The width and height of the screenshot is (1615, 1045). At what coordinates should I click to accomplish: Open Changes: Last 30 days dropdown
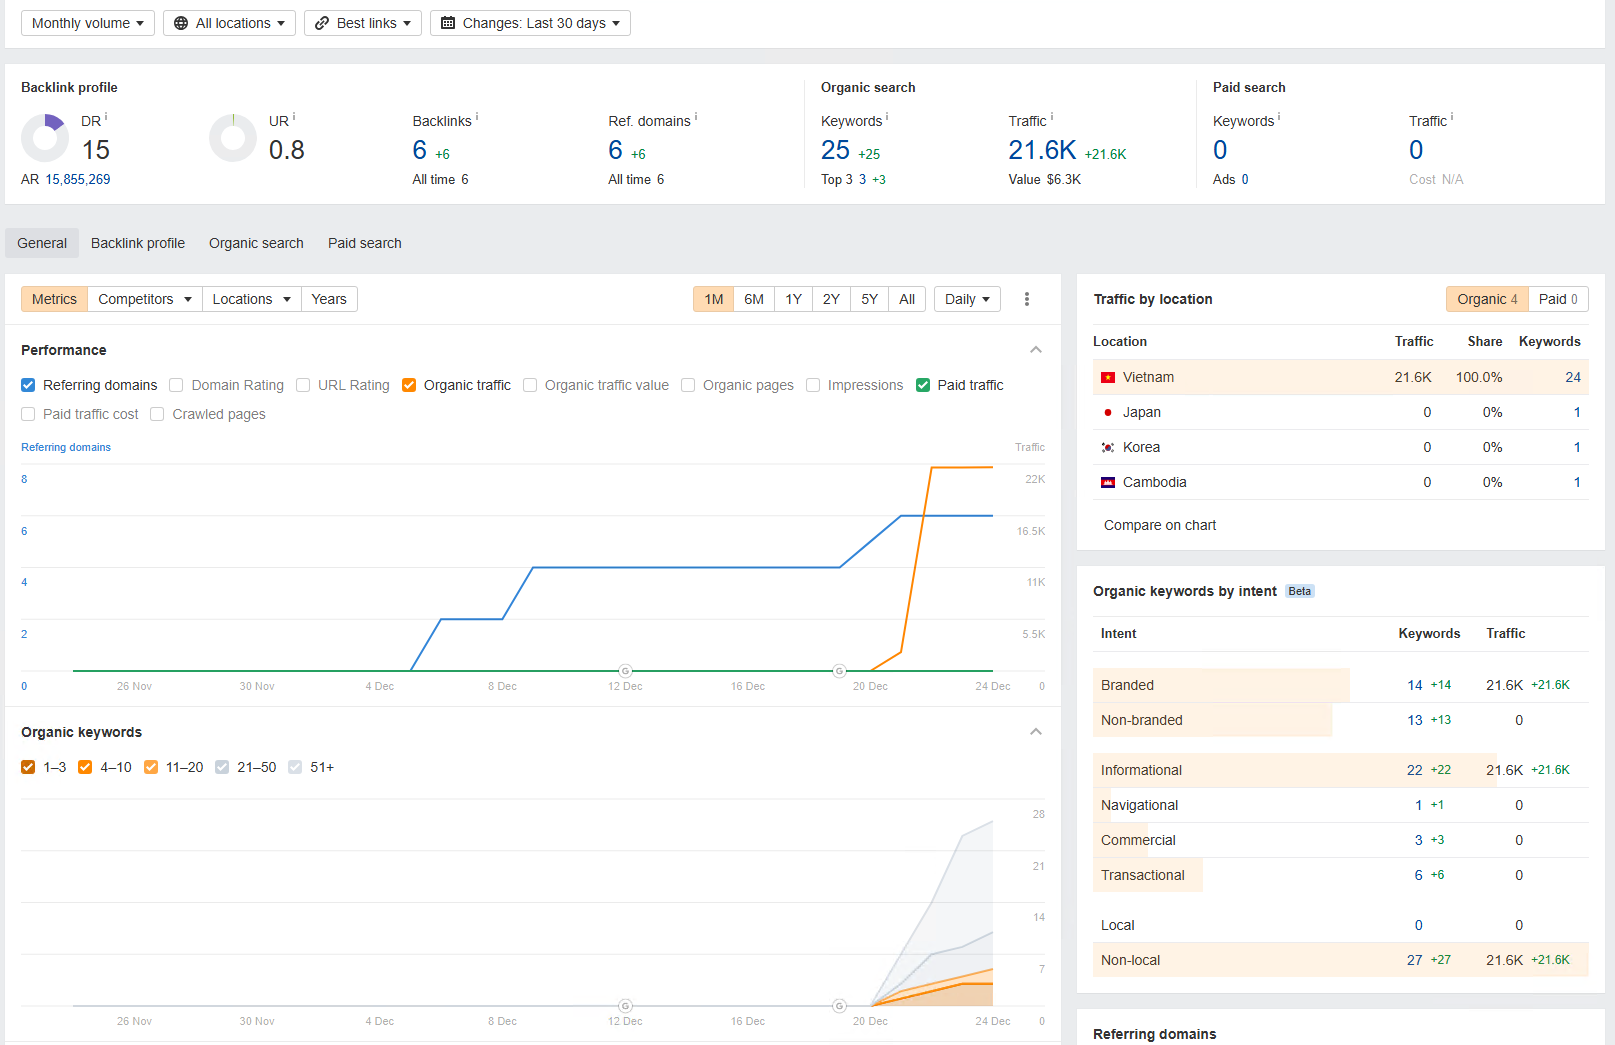pyautogui.click(x=530, y=23)
